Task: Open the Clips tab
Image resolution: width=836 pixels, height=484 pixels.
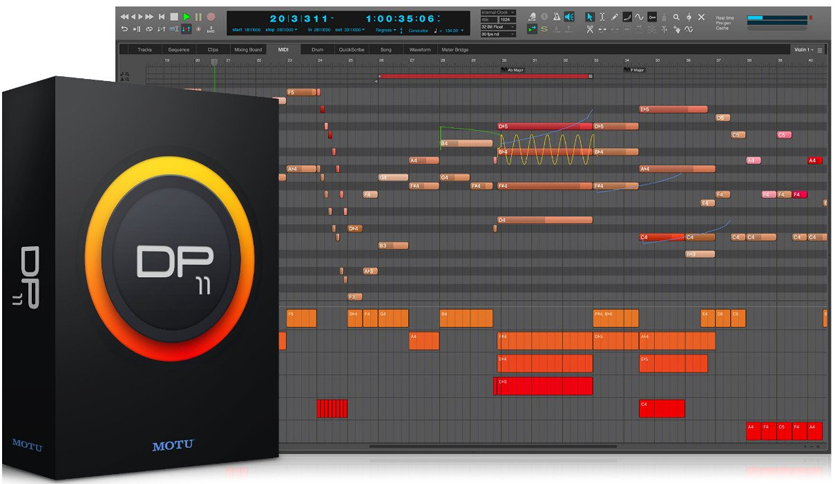Action: (213, 50)
